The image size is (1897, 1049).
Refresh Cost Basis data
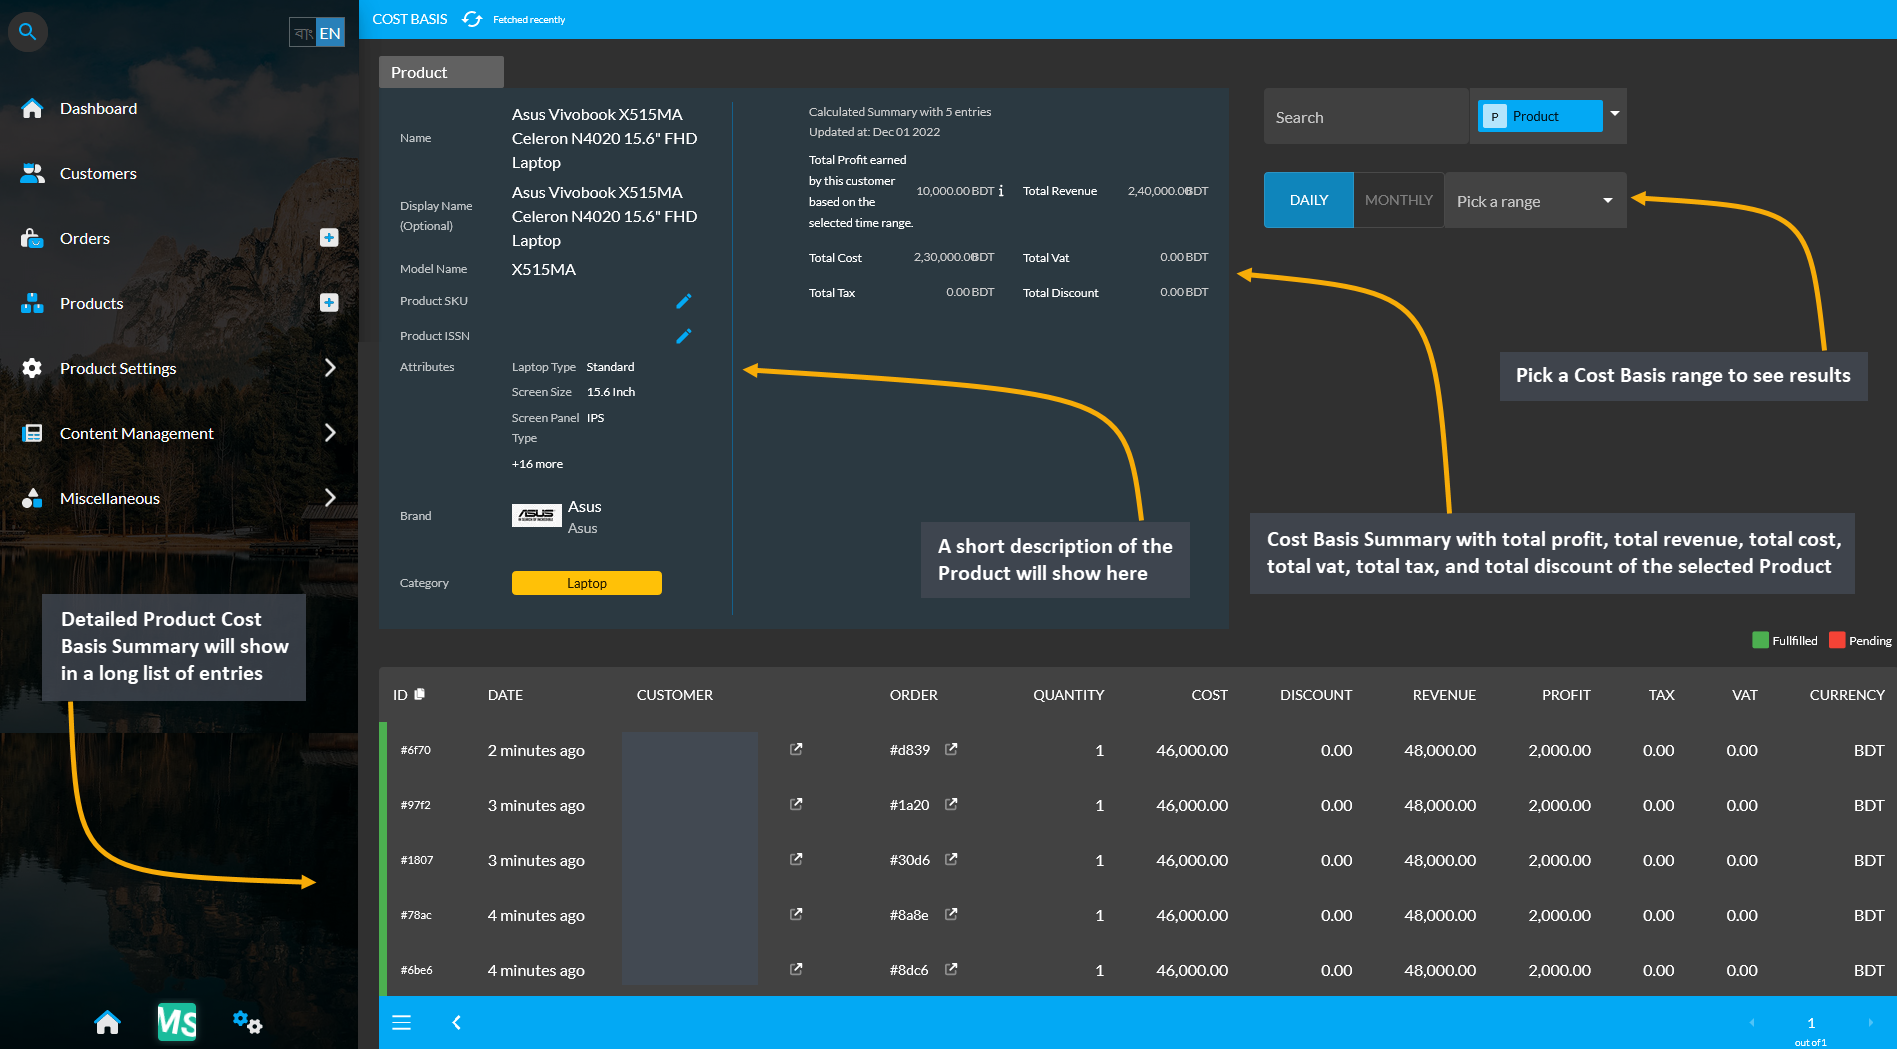point(473,19)
